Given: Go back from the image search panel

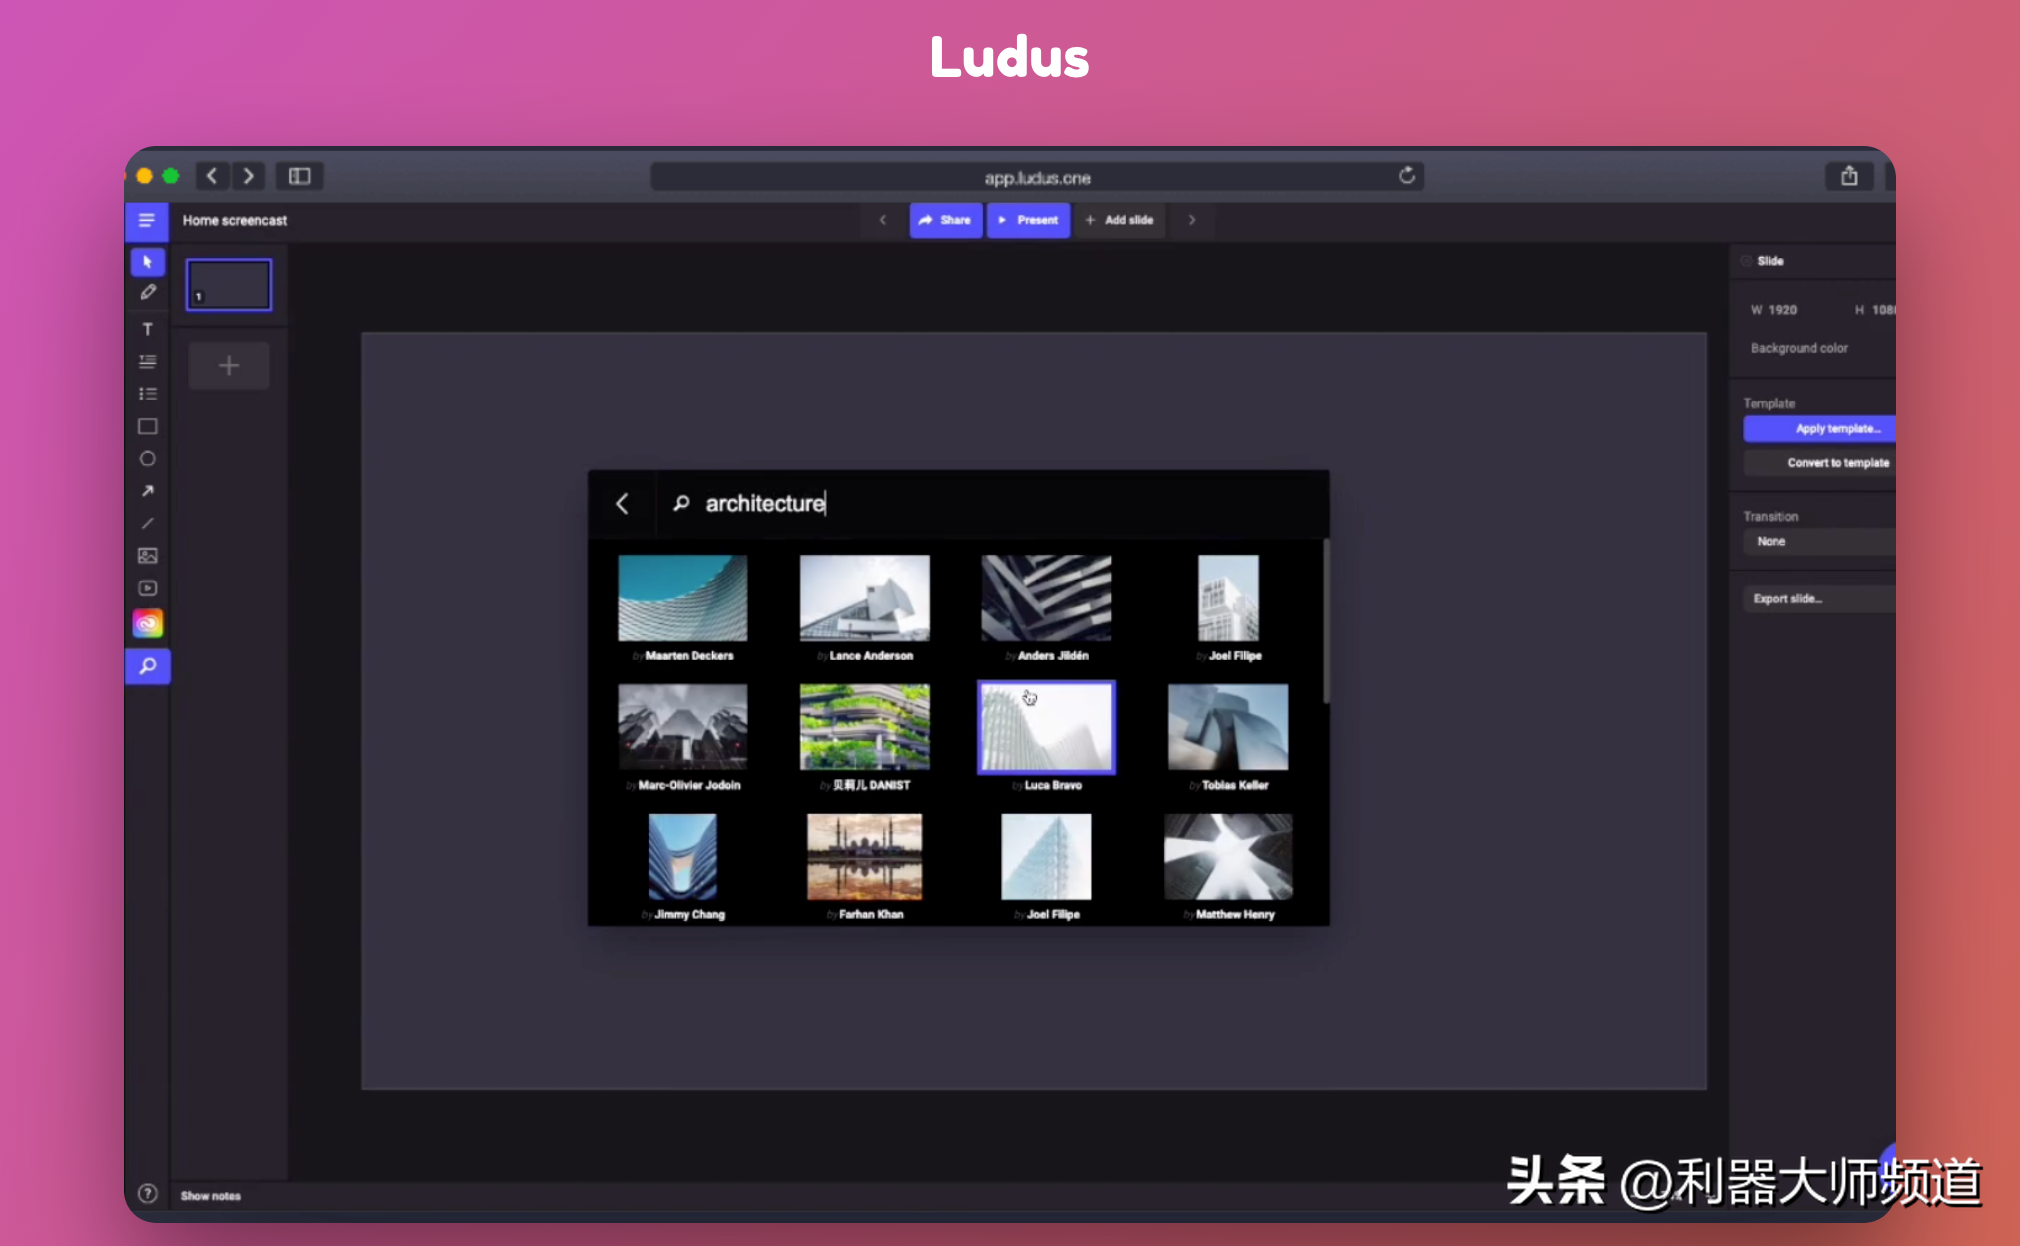Looking at the screenshot, I should click(x=622, y=503).
